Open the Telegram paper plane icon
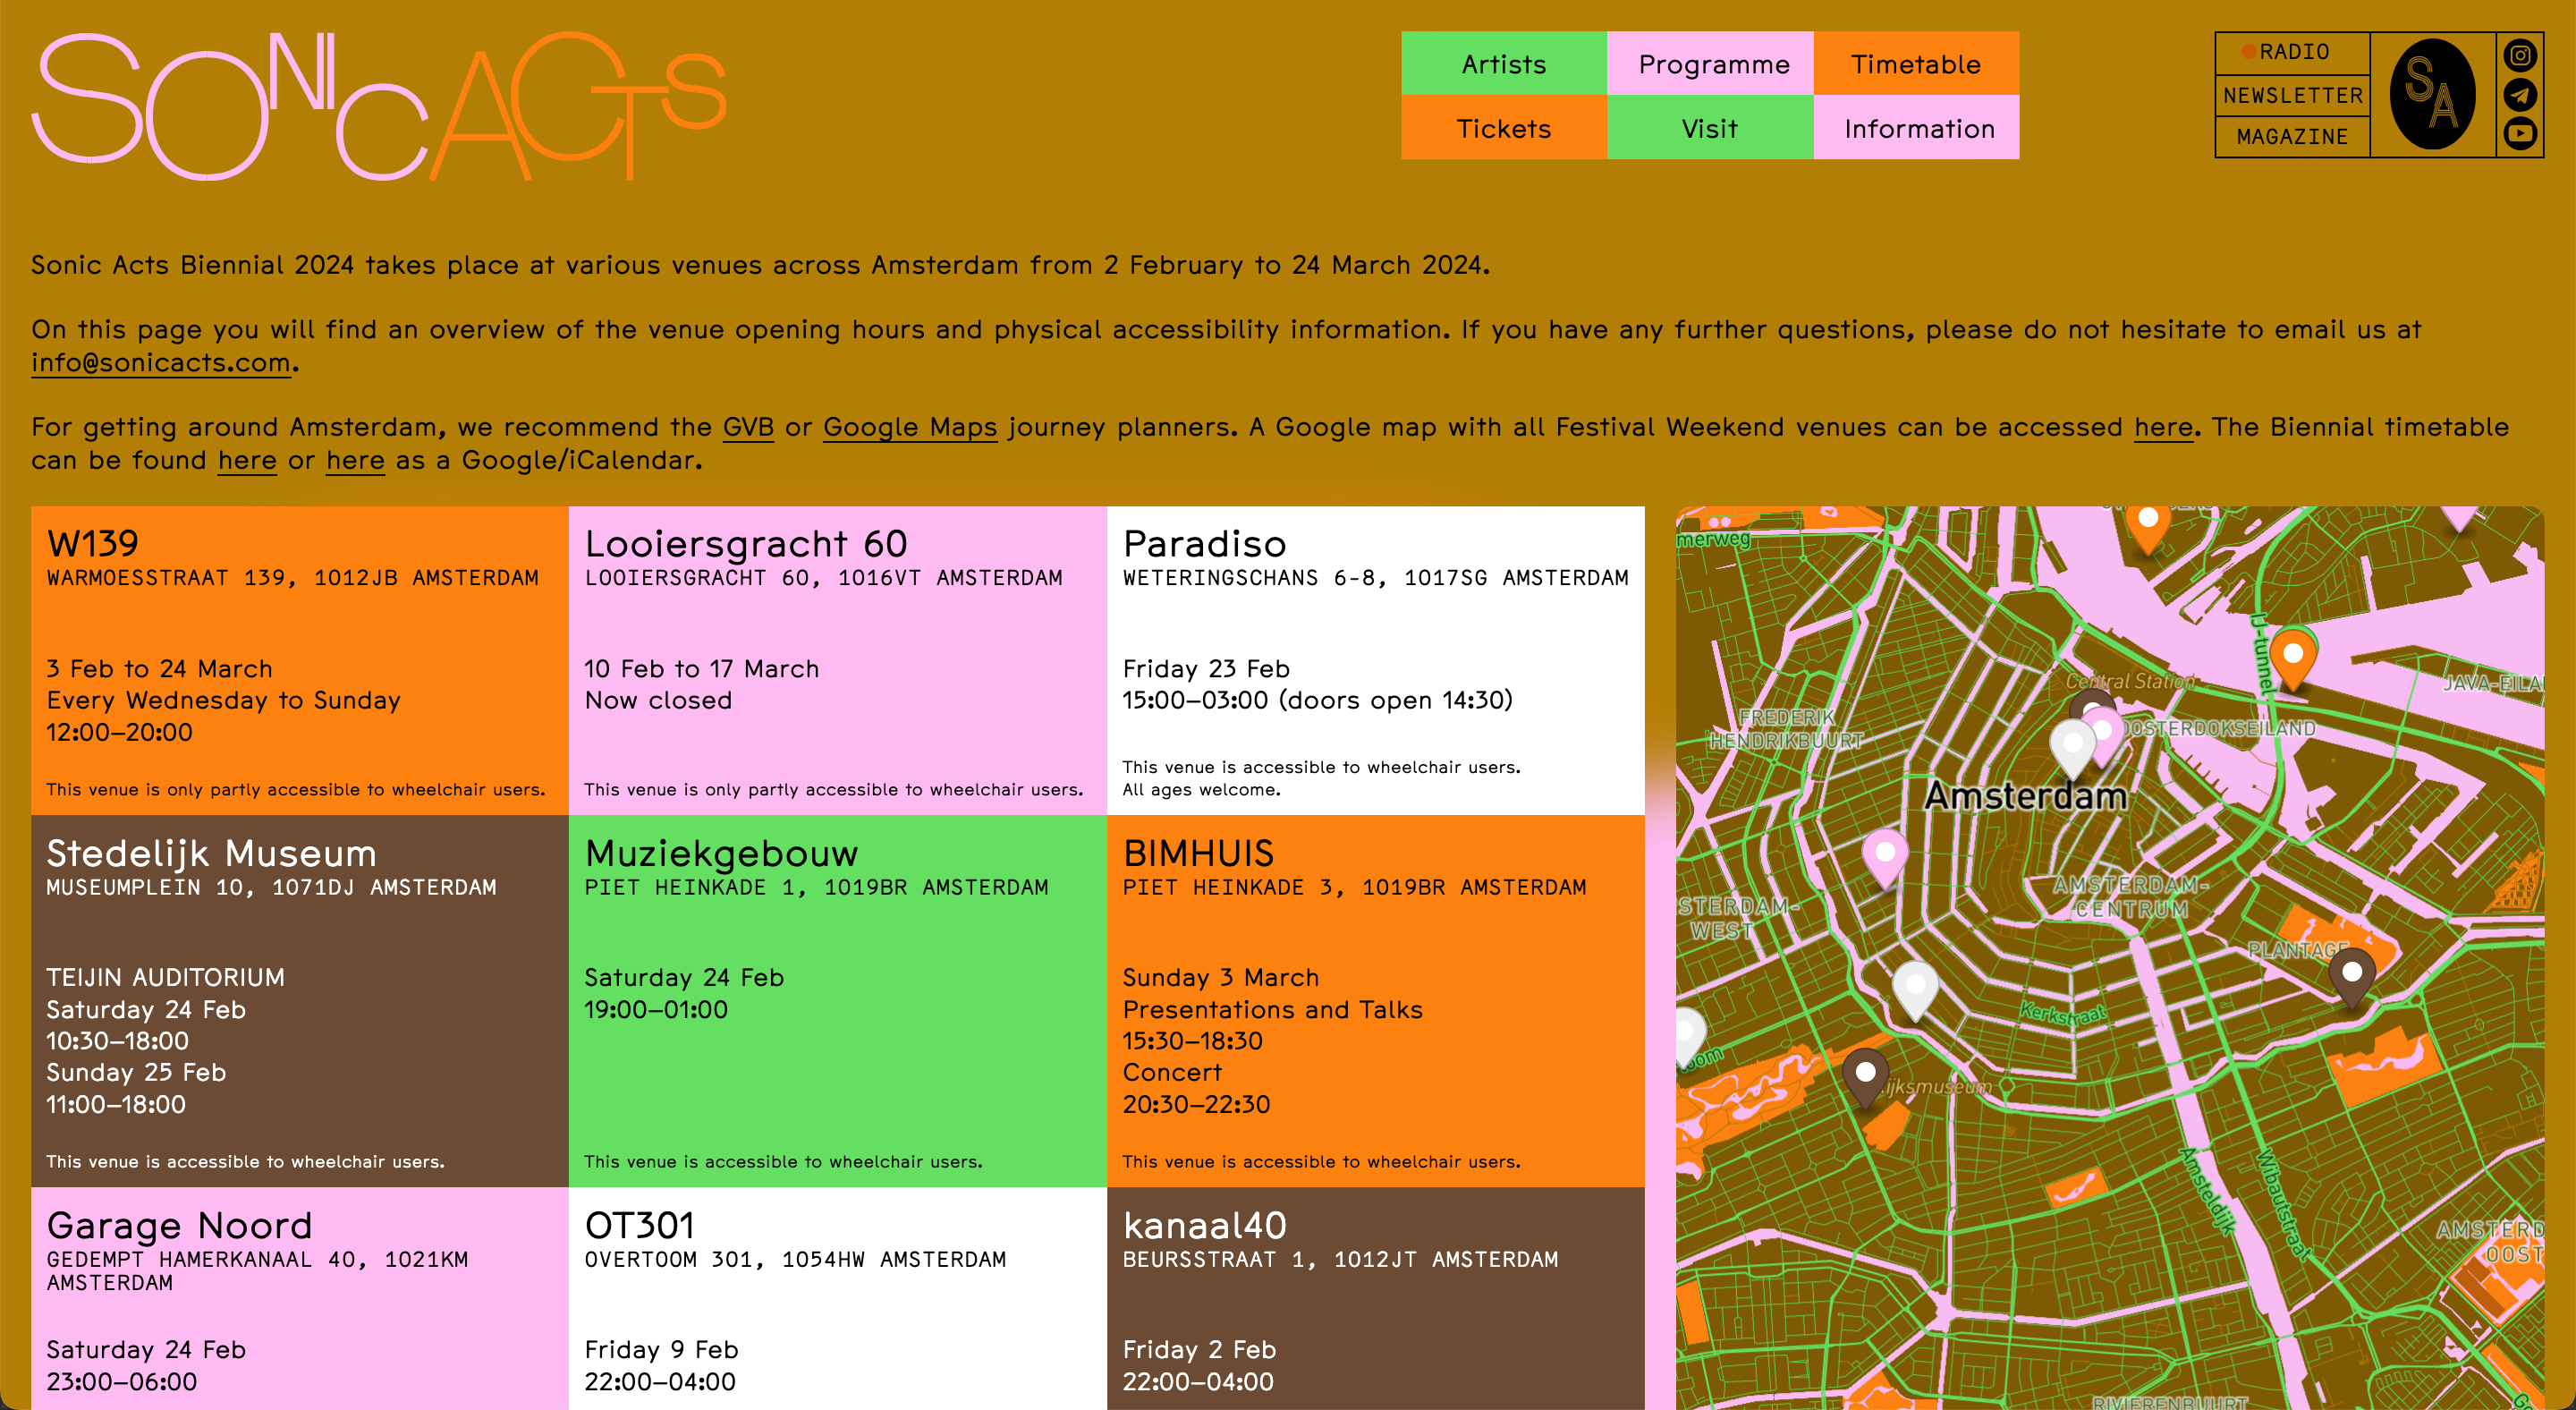The image size is (2576, 1410). [2519, 95]
